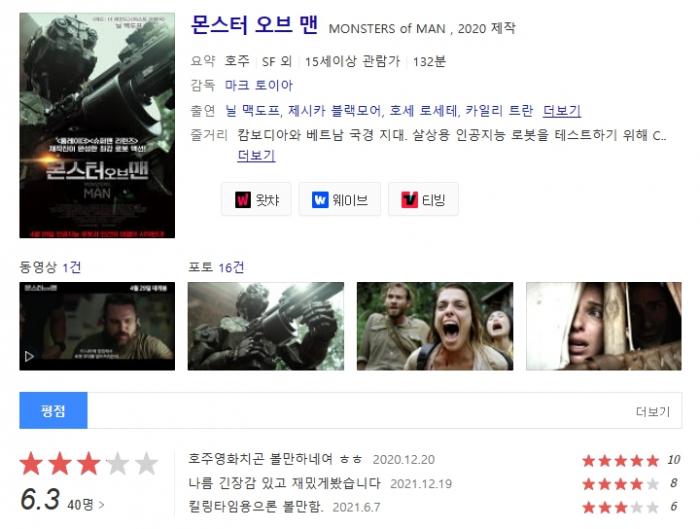Image resolution: width=700 pixels, height=529 pixels.
Task: Open the Wavve (웨이브) streaming button
Action: 340,199
